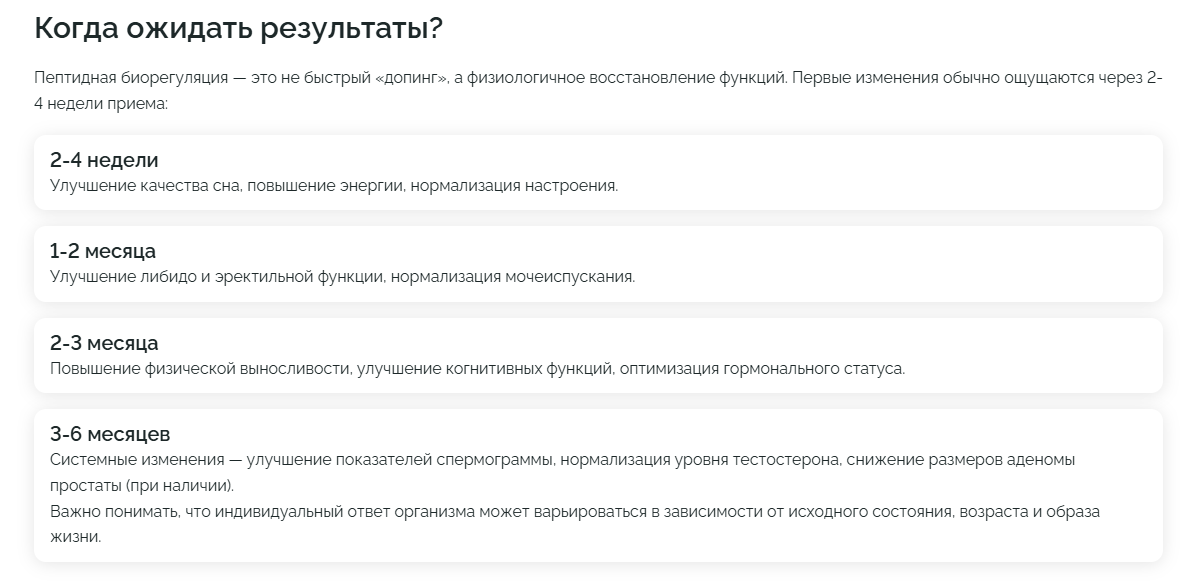The image size is (1195, 584).
Task: Click the line "простаты (при наличии)."
Action: (x=141, y=485)
